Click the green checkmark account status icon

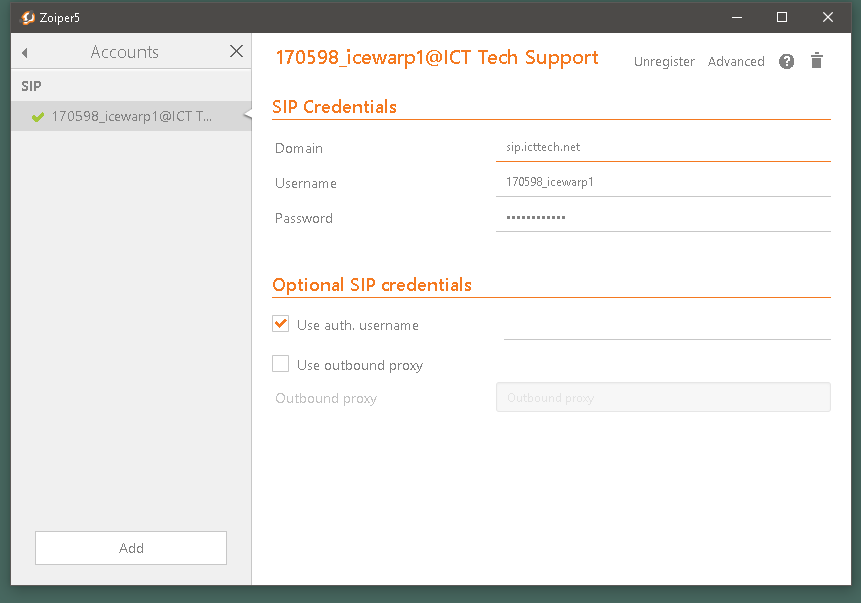(x=38, y=116)
